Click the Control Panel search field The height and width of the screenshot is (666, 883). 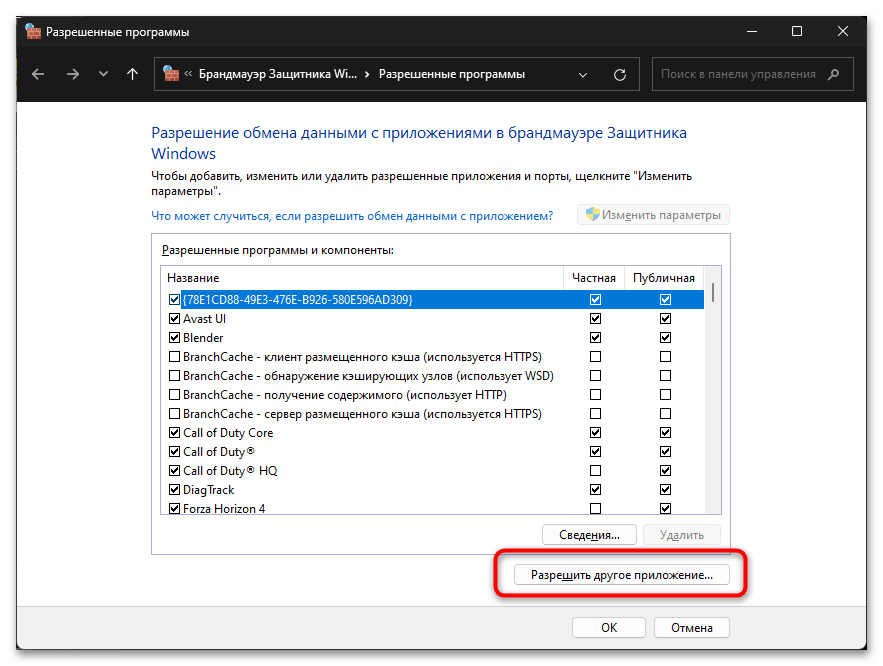738,74
